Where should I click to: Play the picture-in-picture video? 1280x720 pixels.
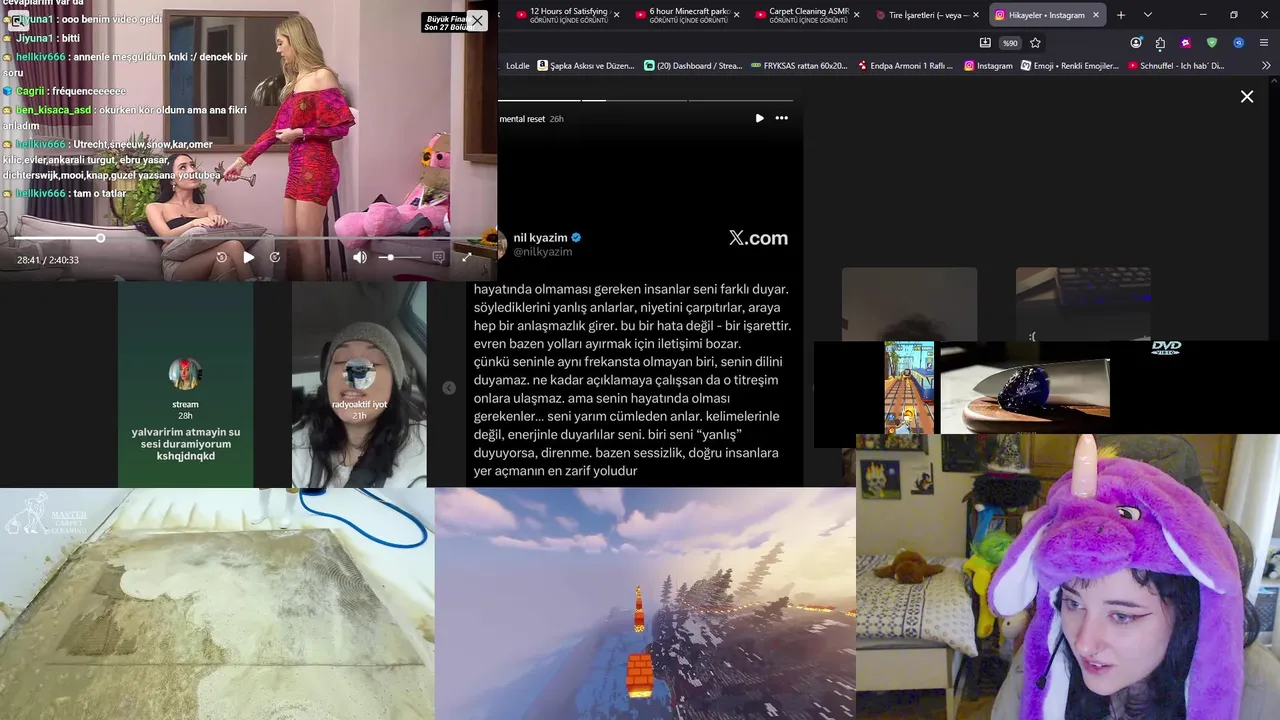click(x=248, y=257)
